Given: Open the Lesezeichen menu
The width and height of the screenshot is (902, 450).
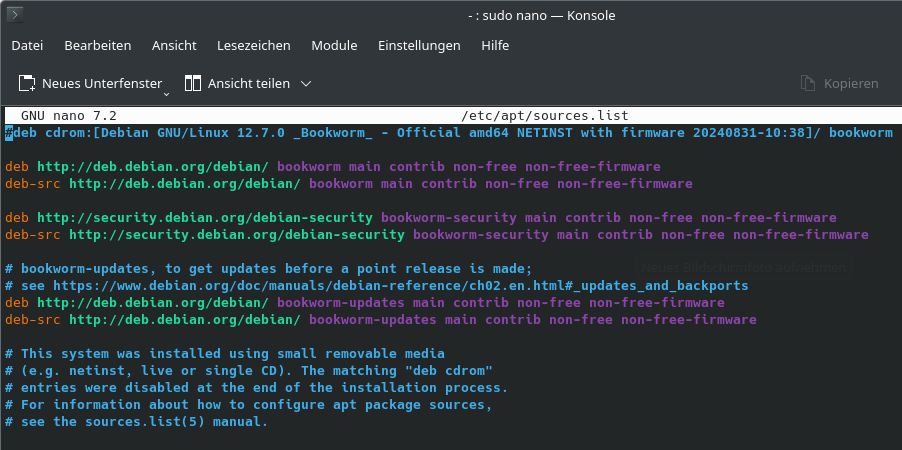Looking at the screenshot, I should (x=254, y=45).
